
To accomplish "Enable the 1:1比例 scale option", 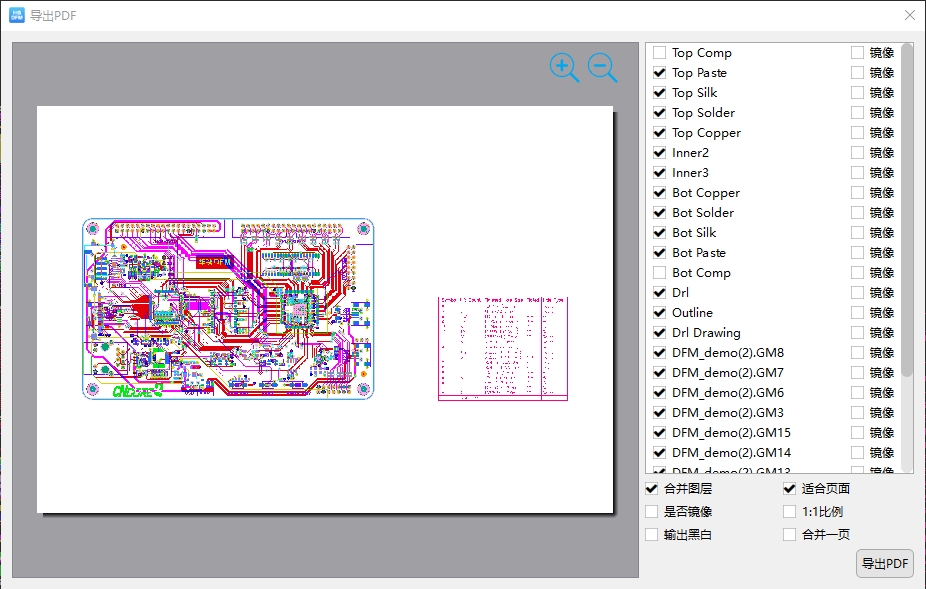I will coord(790,512).
